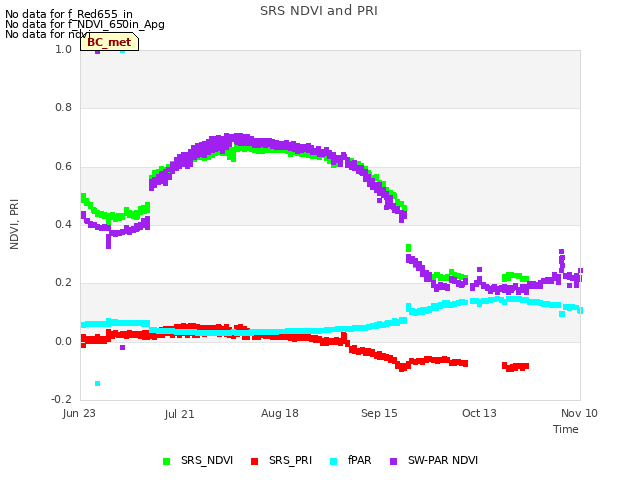
Task: Click the 'No data for f_NDVI_650in_Apg' message
Action: pos(85,24)
